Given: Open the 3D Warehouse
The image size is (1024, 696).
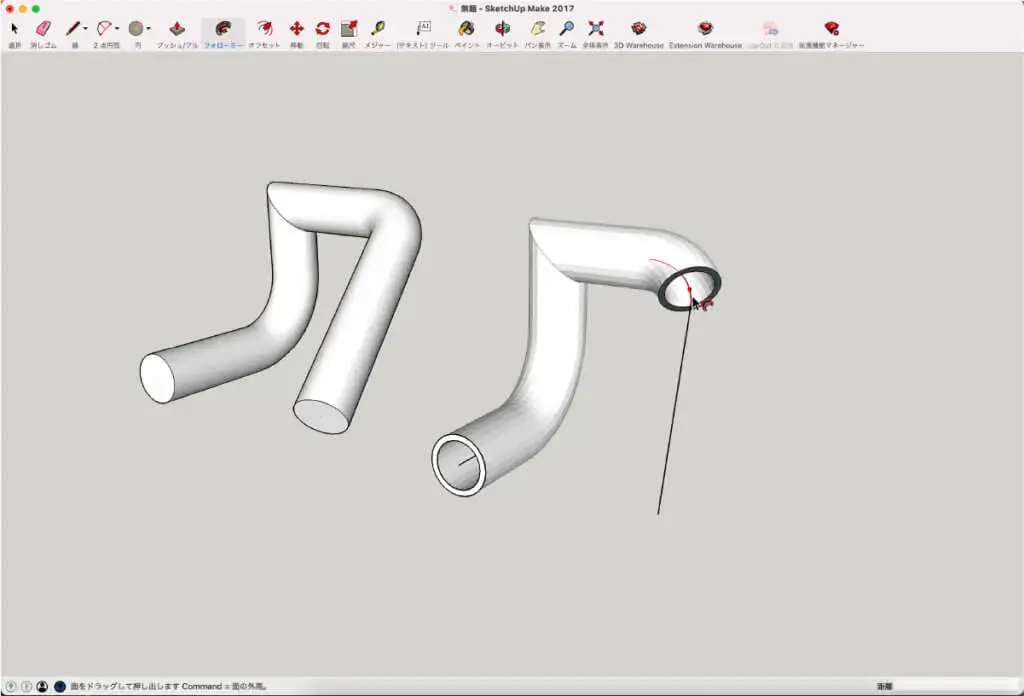Looking at the screenshot, I should [x=638, y=29].
